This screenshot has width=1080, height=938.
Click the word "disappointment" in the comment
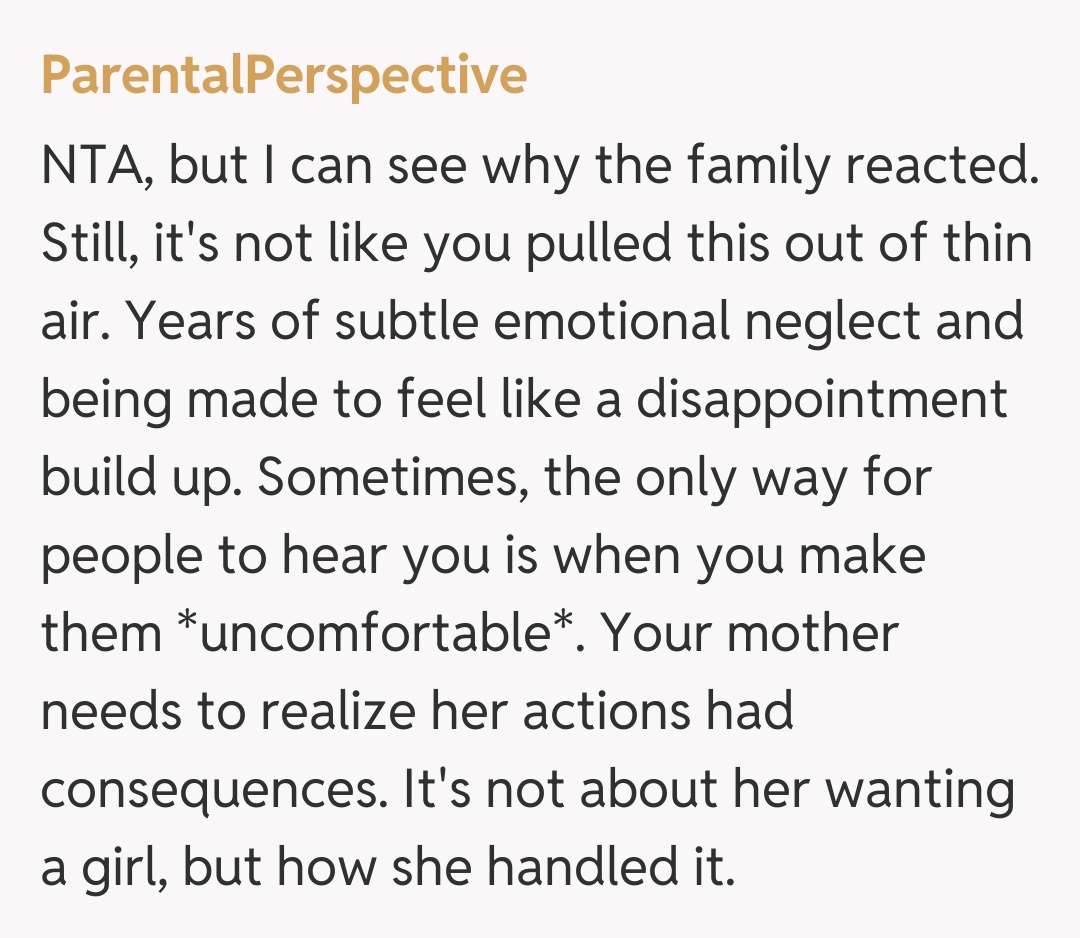coord(822,400)
